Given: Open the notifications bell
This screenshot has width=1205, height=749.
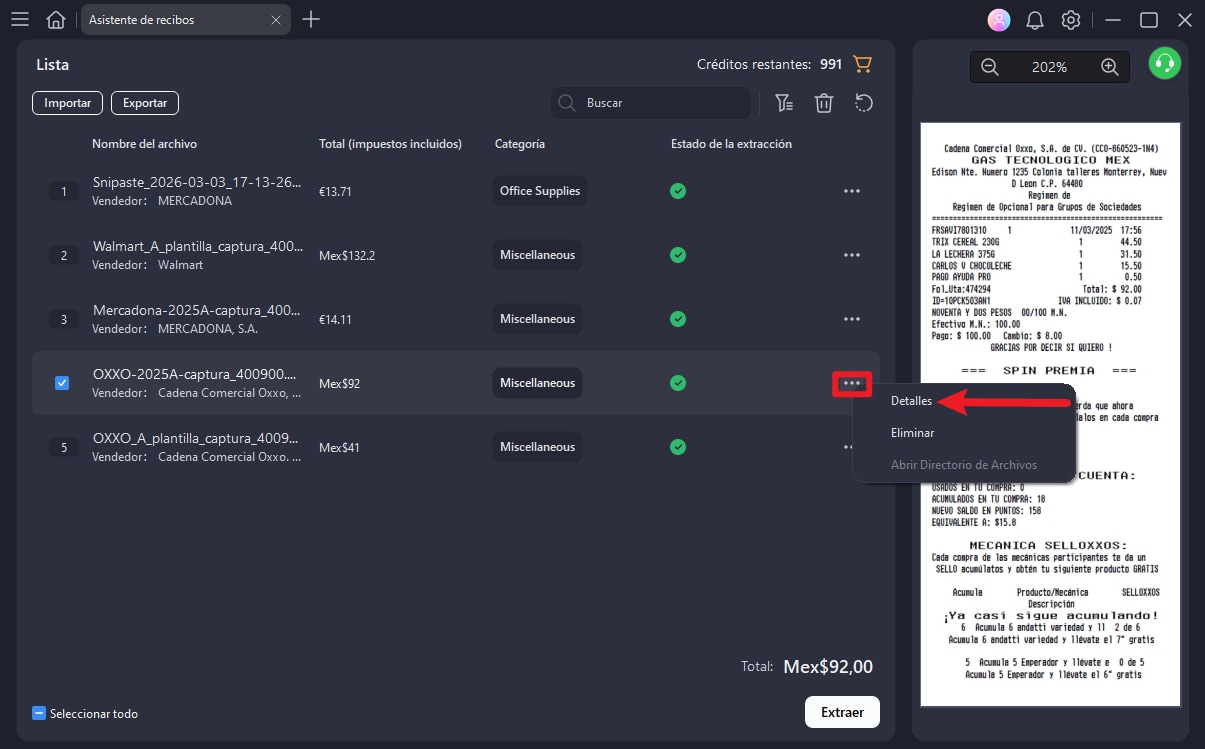Looking at the screenshot, I should pyautogui.click(x=1034, y=19).
